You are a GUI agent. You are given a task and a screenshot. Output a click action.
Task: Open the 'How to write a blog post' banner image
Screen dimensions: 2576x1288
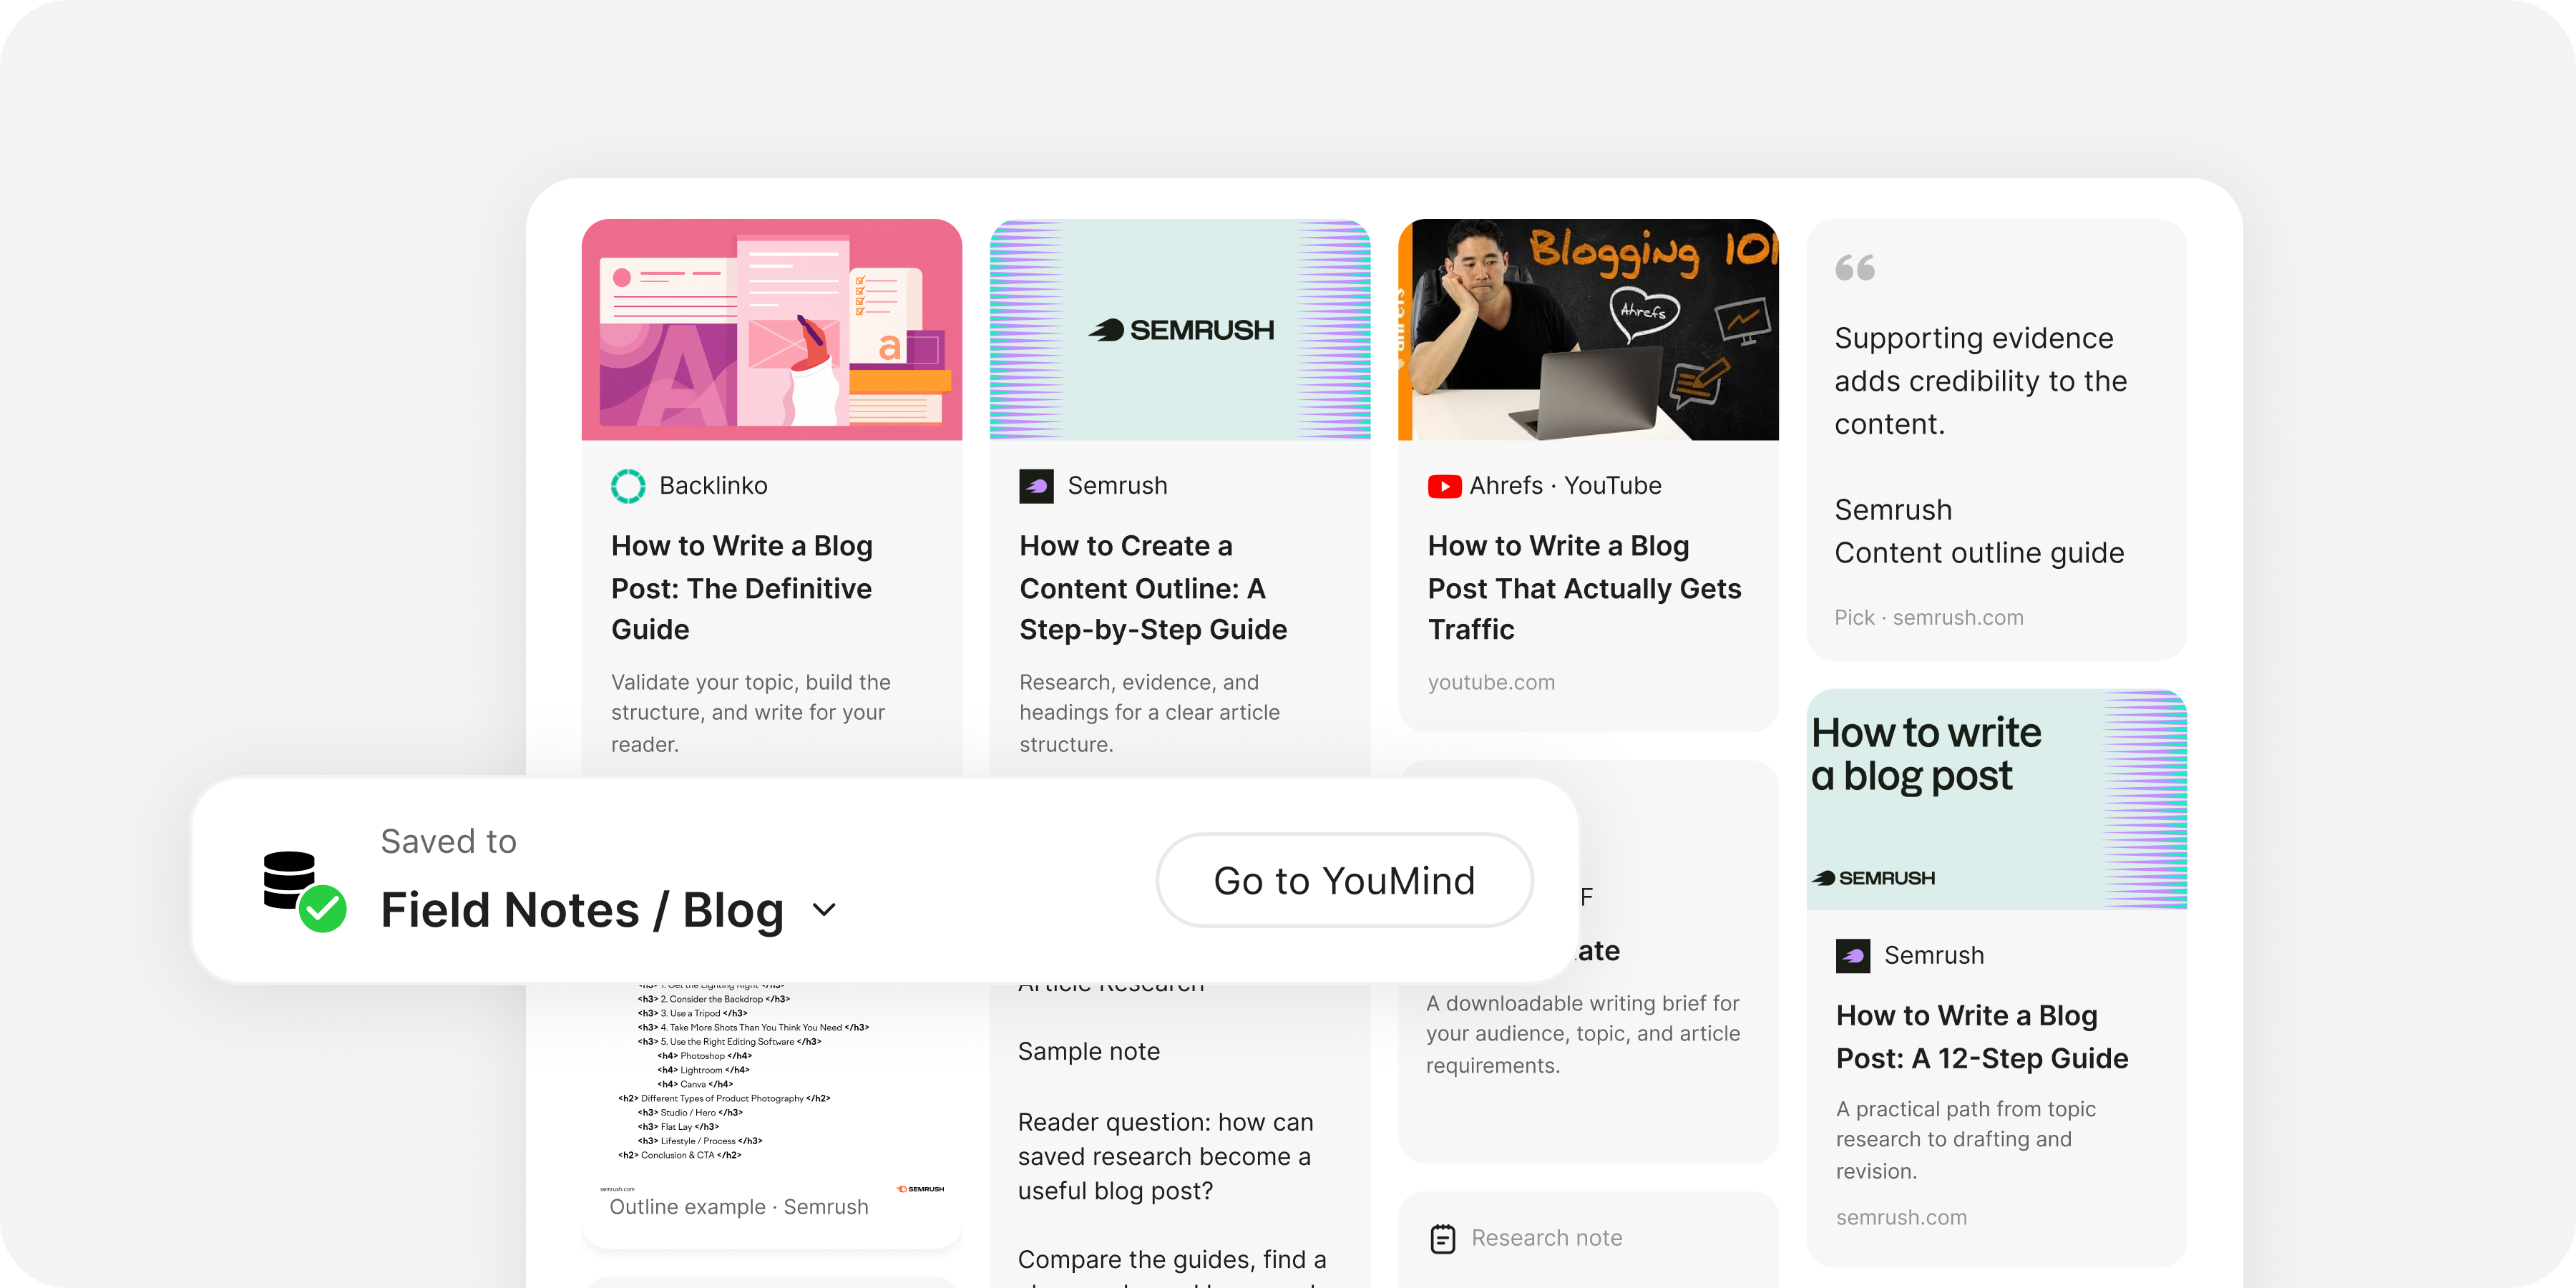click(1996, 799)
